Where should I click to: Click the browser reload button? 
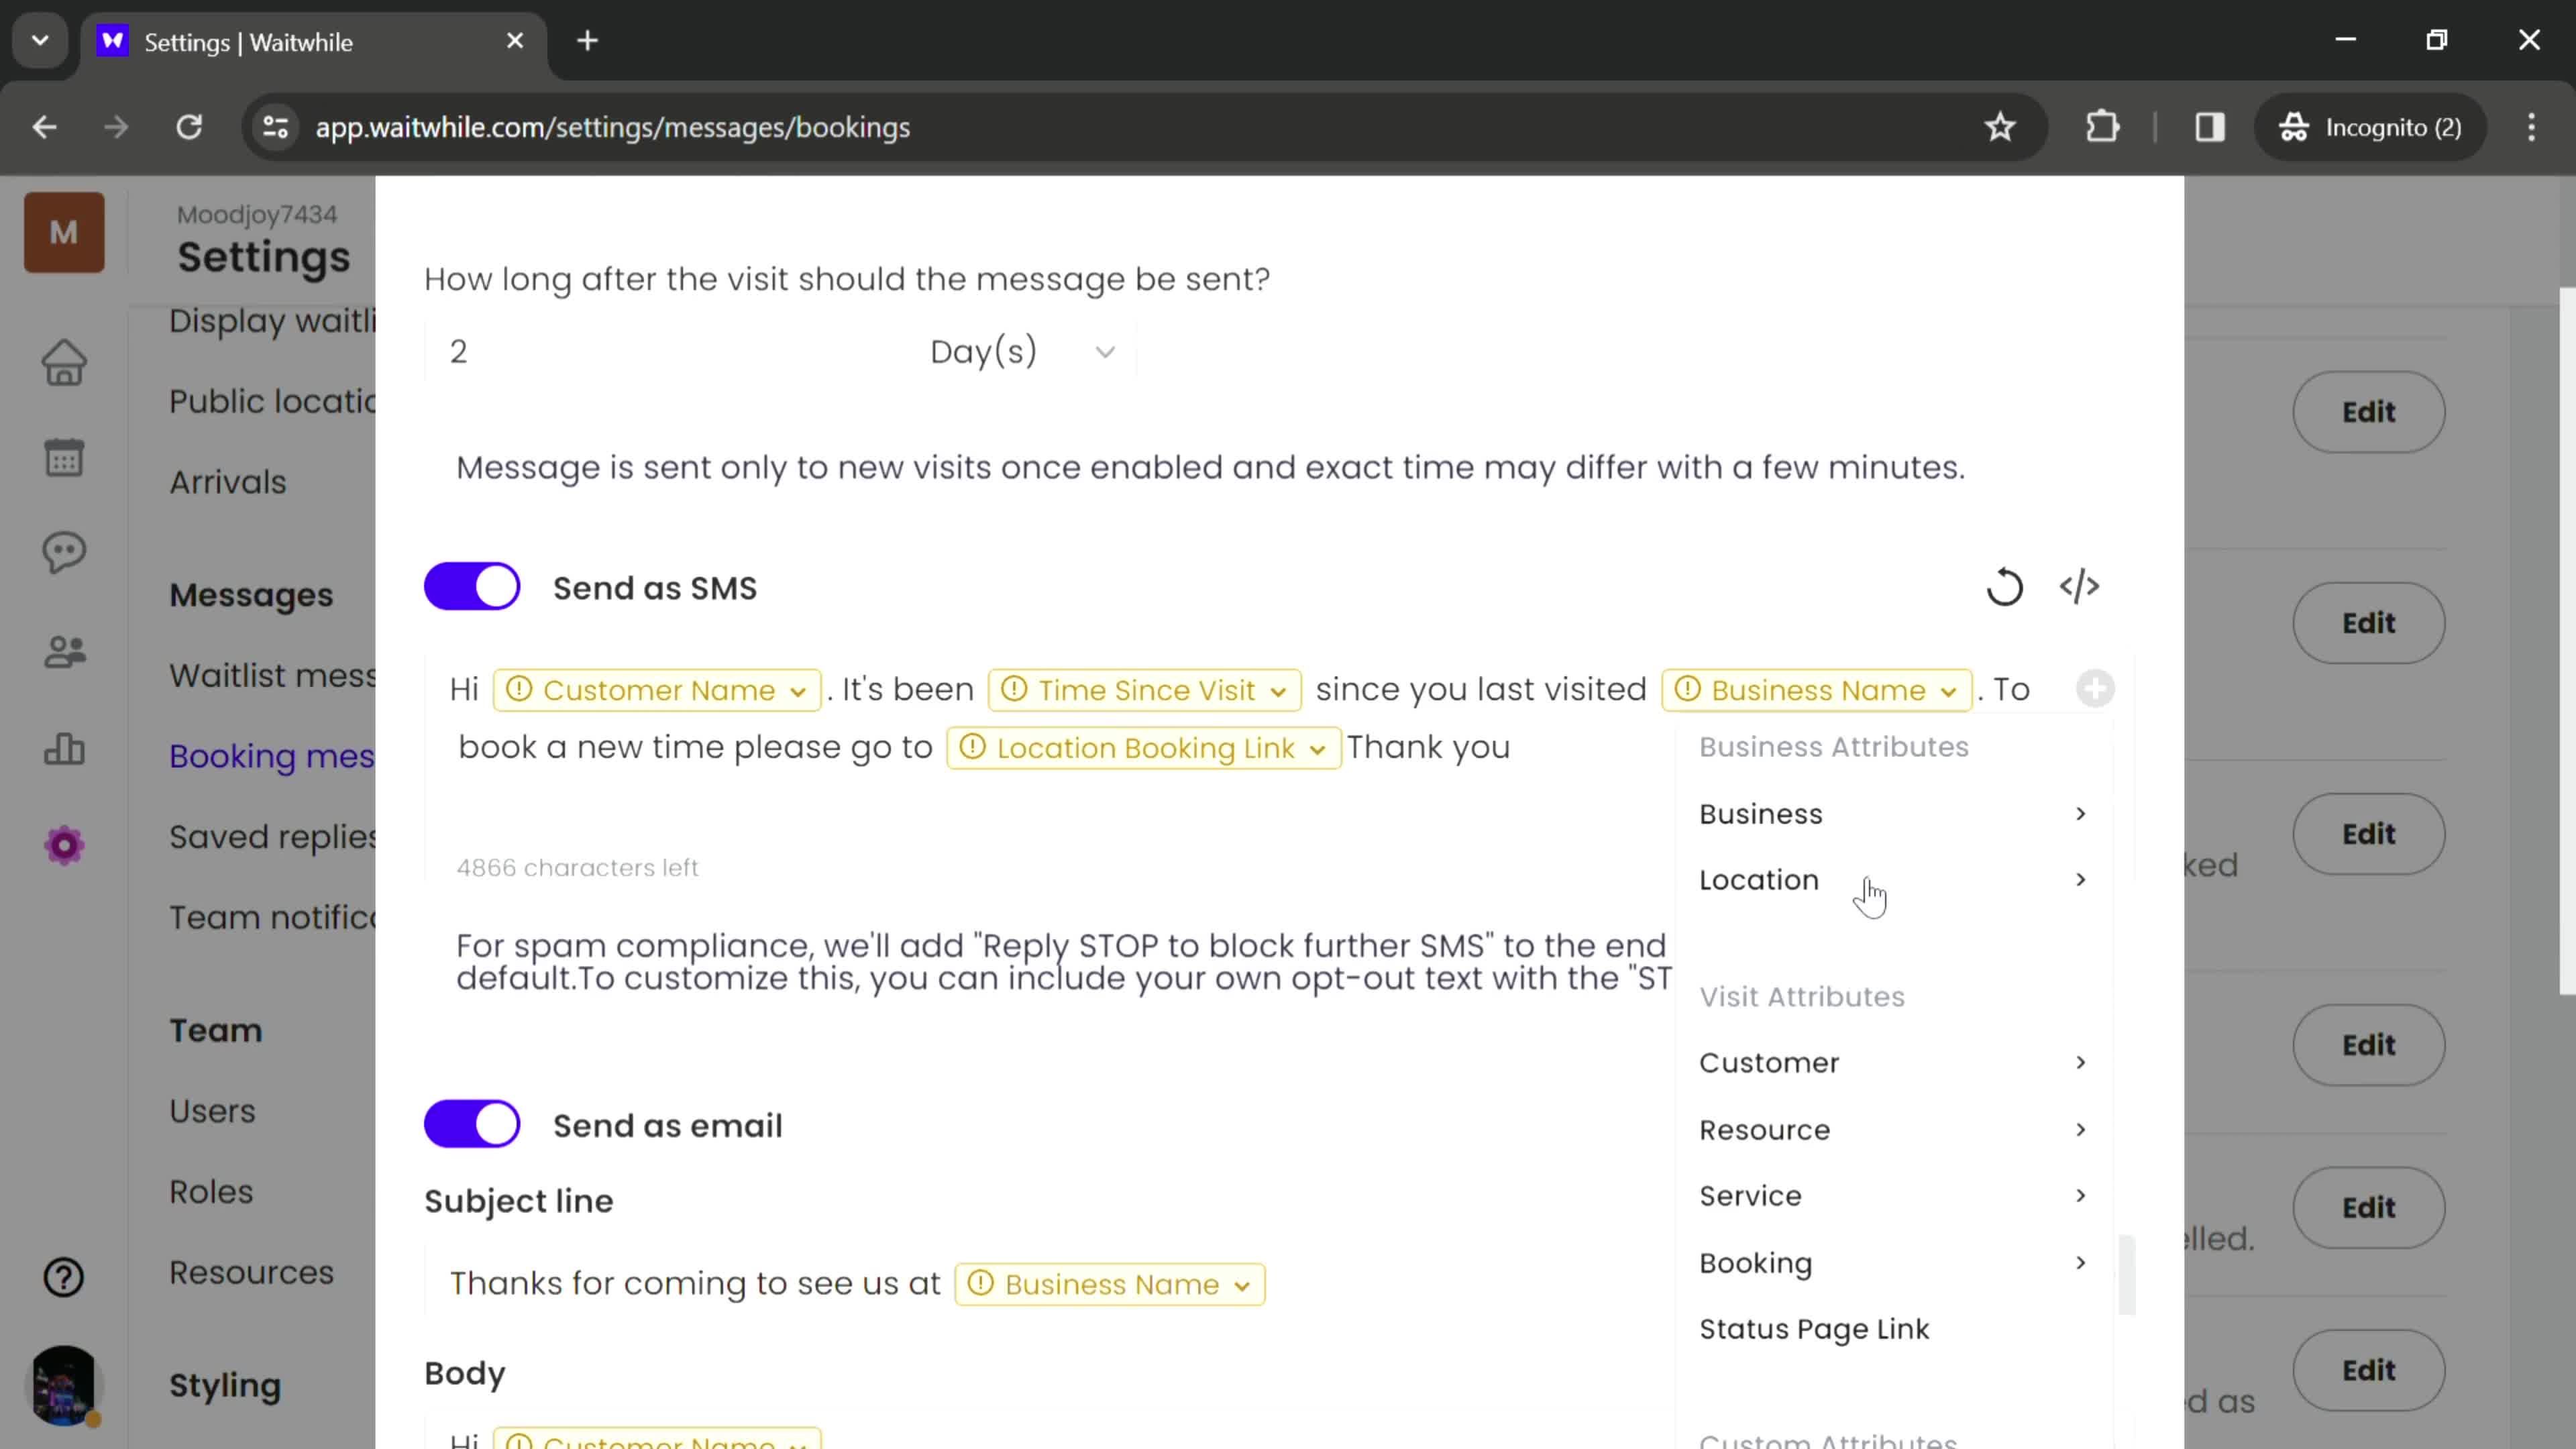click(x=189, y=127)
